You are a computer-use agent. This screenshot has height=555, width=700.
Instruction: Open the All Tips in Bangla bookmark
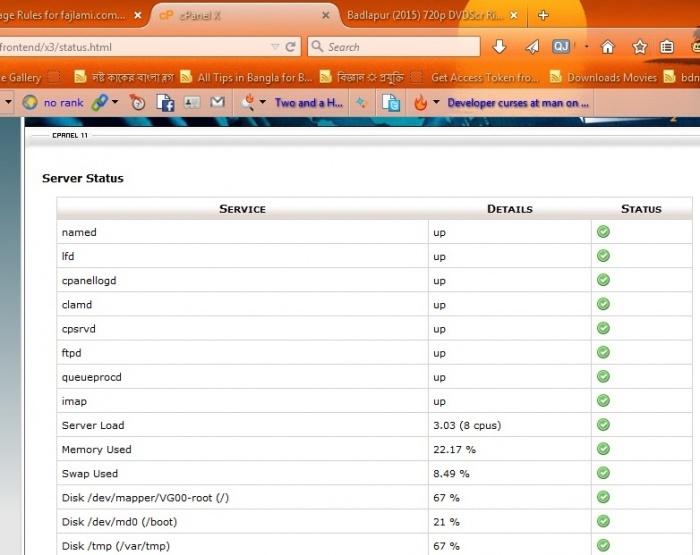pos(247,78)
